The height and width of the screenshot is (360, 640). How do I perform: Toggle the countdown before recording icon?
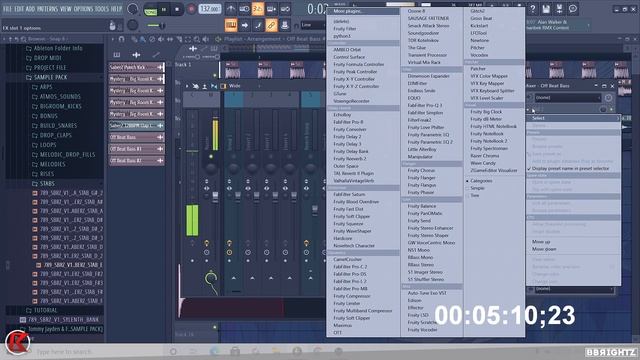coord(258,9)
